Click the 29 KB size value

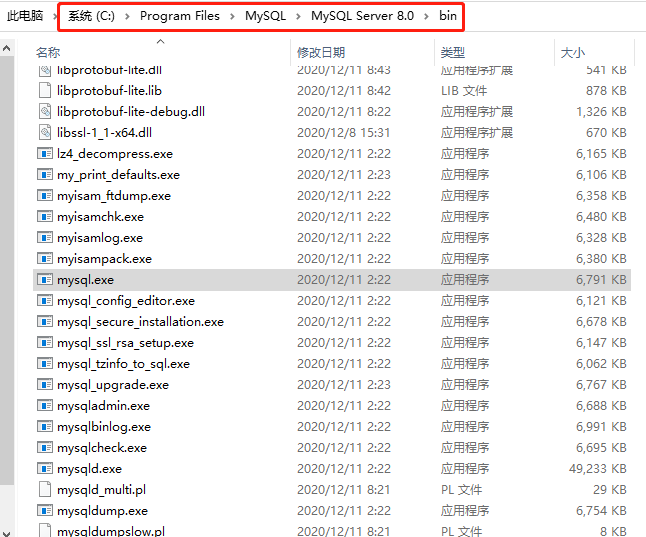pos(610,490)
